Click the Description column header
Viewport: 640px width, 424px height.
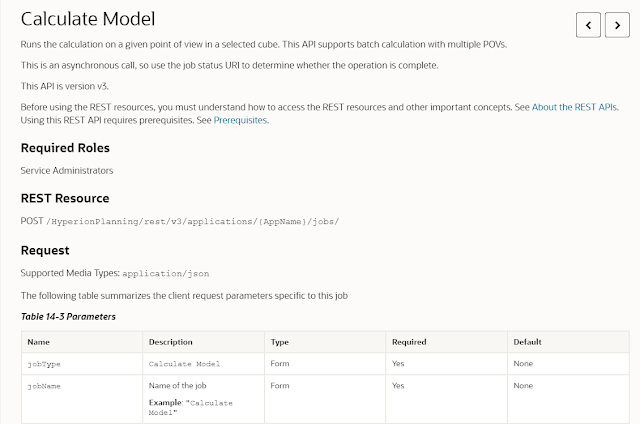[170, 342]
